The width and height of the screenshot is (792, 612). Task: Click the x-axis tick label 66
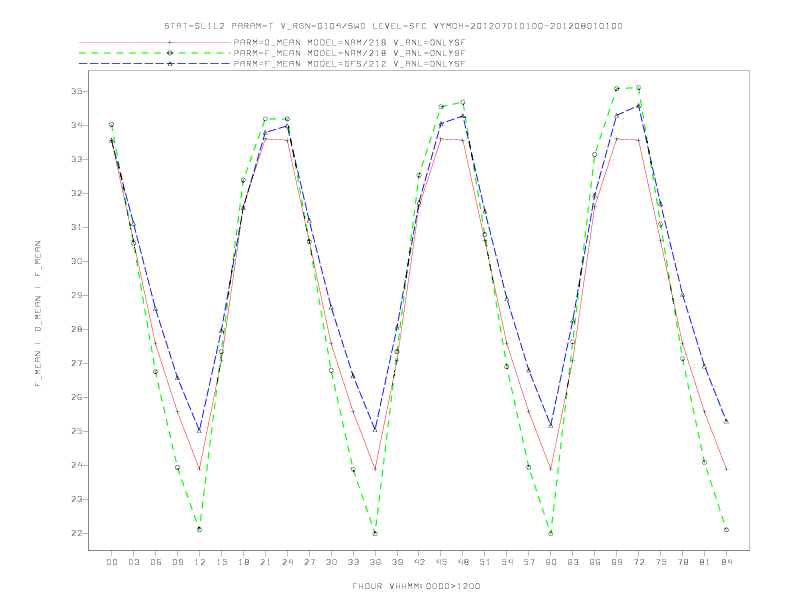(595, 562)
